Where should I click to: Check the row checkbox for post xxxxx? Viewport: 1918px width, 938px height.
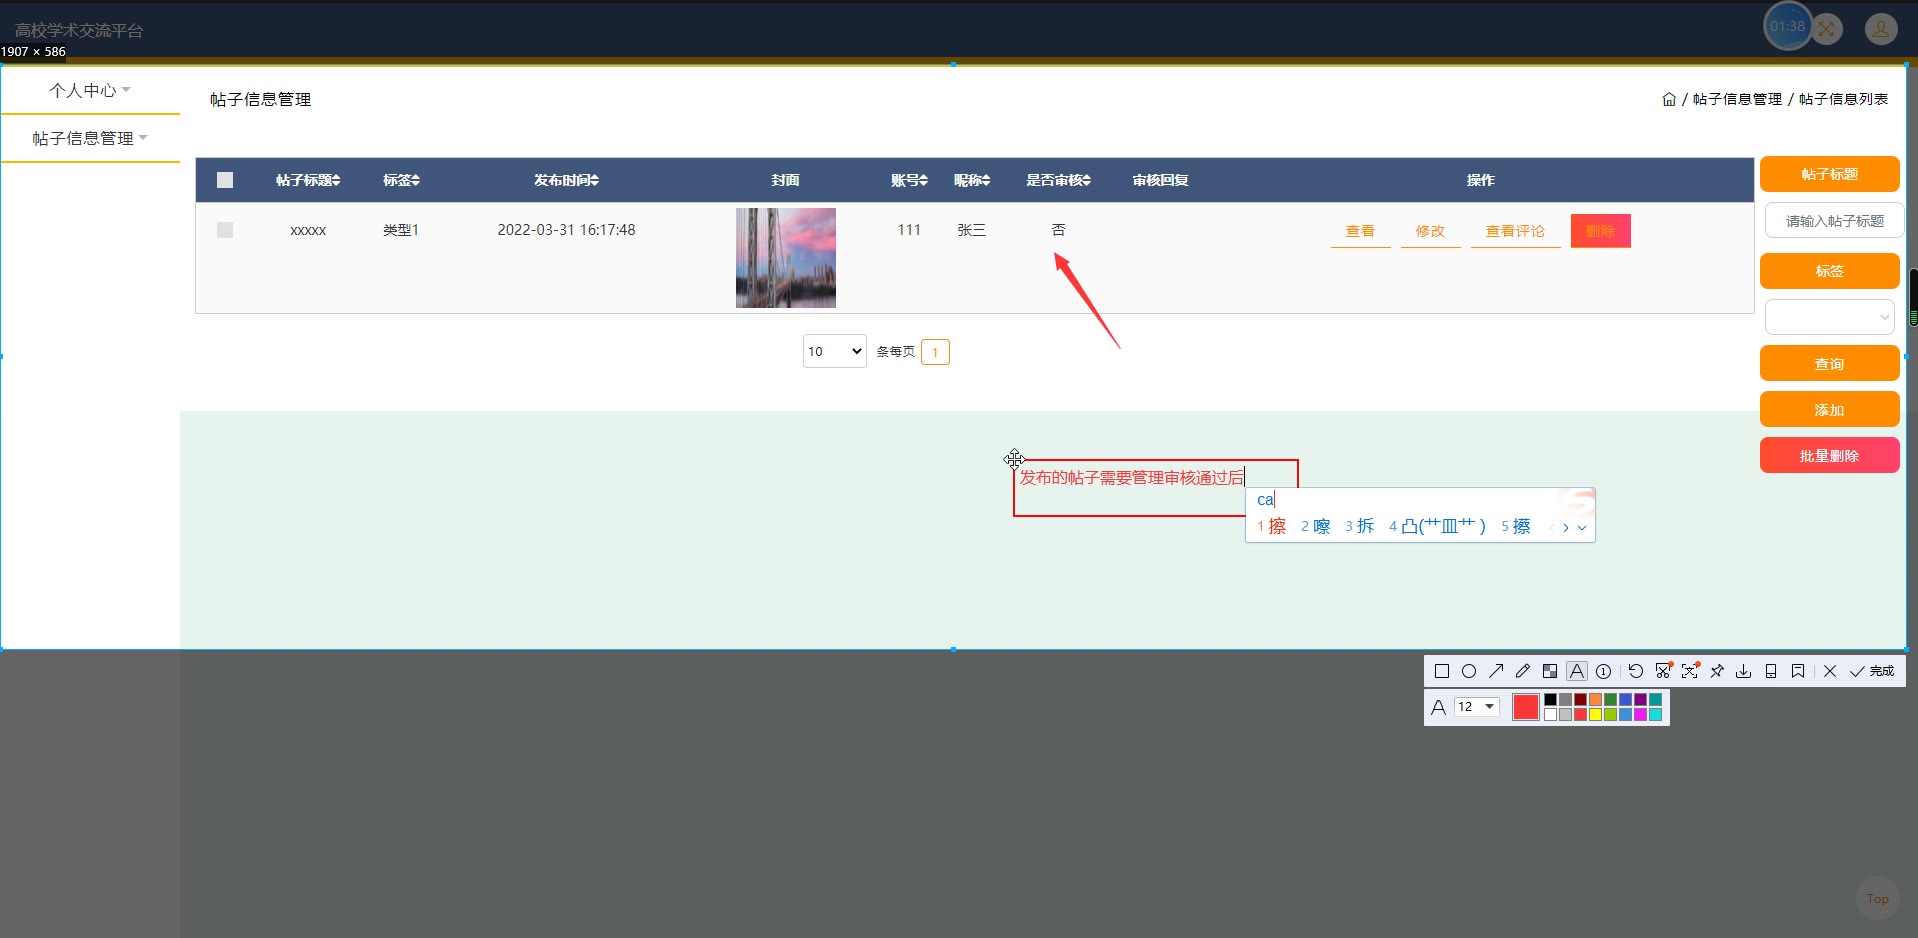coord(225,230)
